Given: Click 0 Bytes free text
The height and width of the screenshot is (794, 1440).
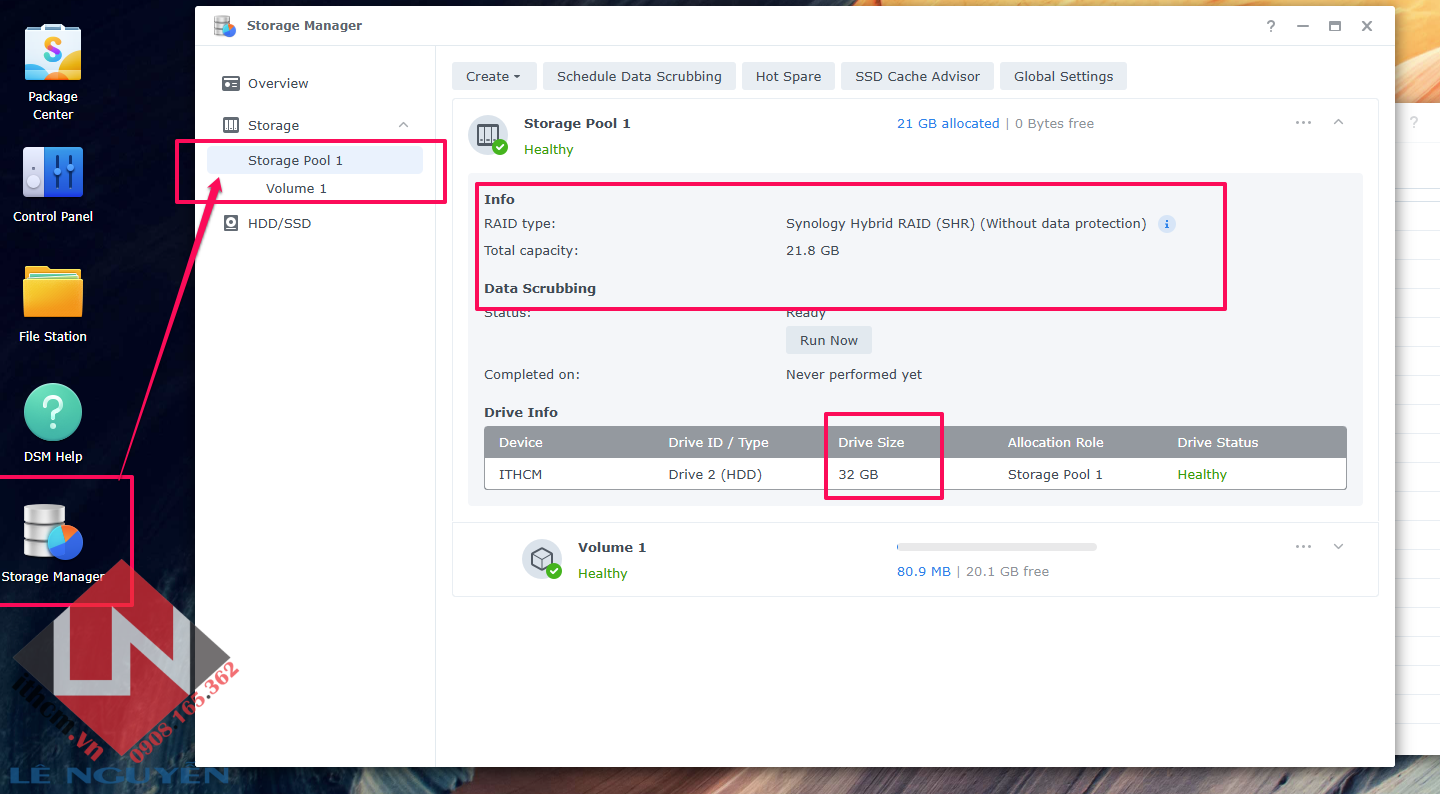Looking at the screenshot, I should pos(1054,123).
